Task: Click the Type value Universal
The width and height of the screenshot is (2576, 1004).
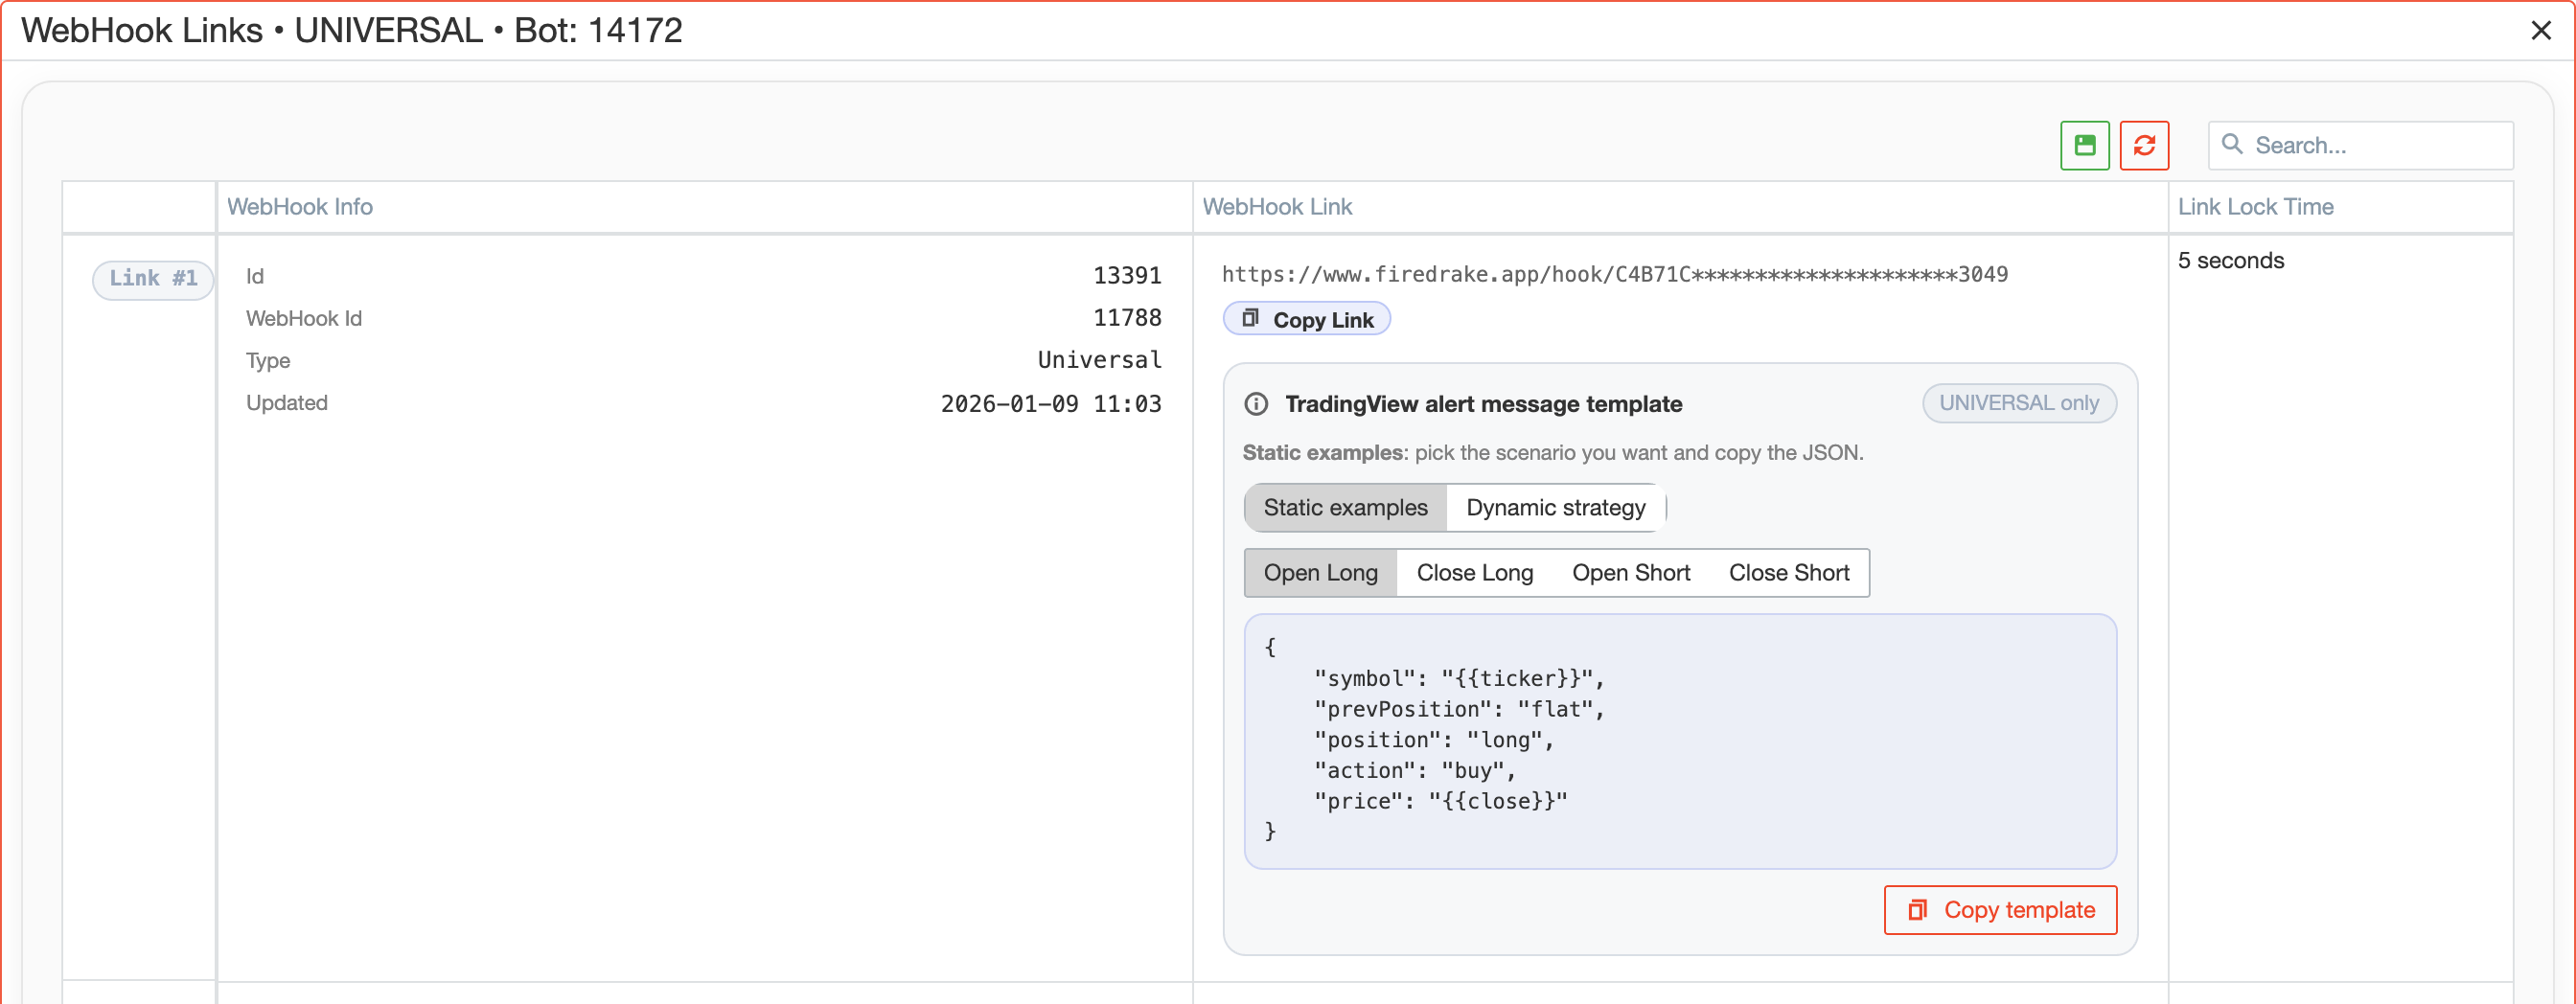Action: (x=1099, y=360)
